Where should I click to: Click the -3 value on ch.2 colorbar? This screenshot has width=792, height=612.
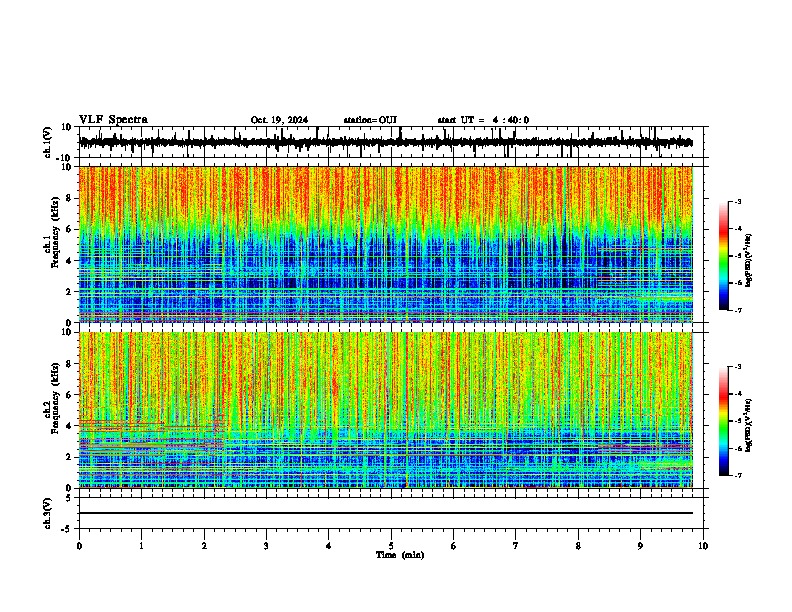coord(737,367)
